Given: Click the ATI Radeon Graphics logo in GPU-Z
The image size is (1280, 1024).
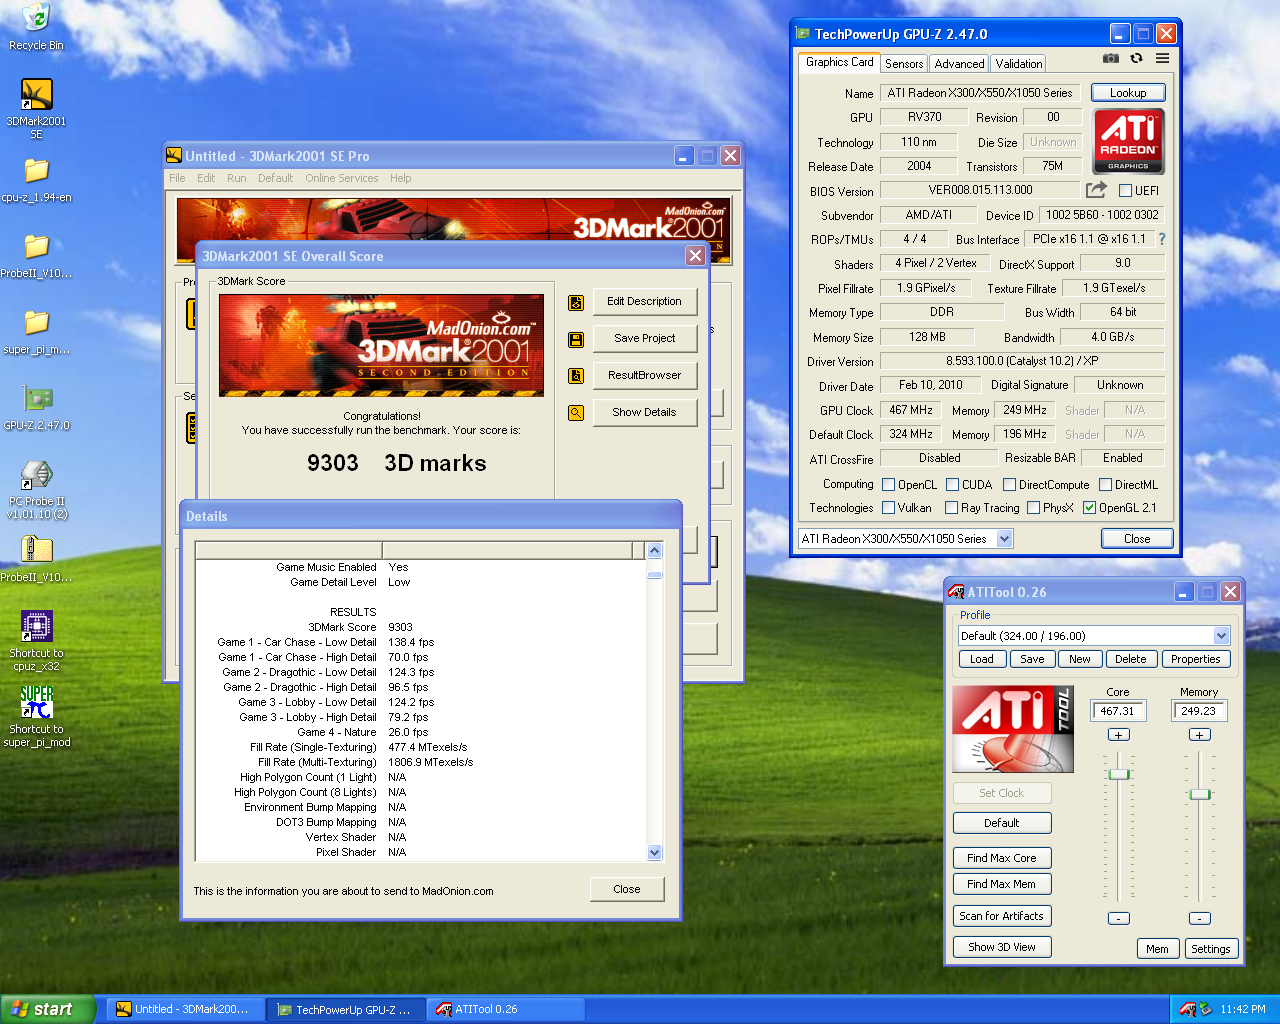Looking at the screenshot, I should click(x=1128, y=141).
